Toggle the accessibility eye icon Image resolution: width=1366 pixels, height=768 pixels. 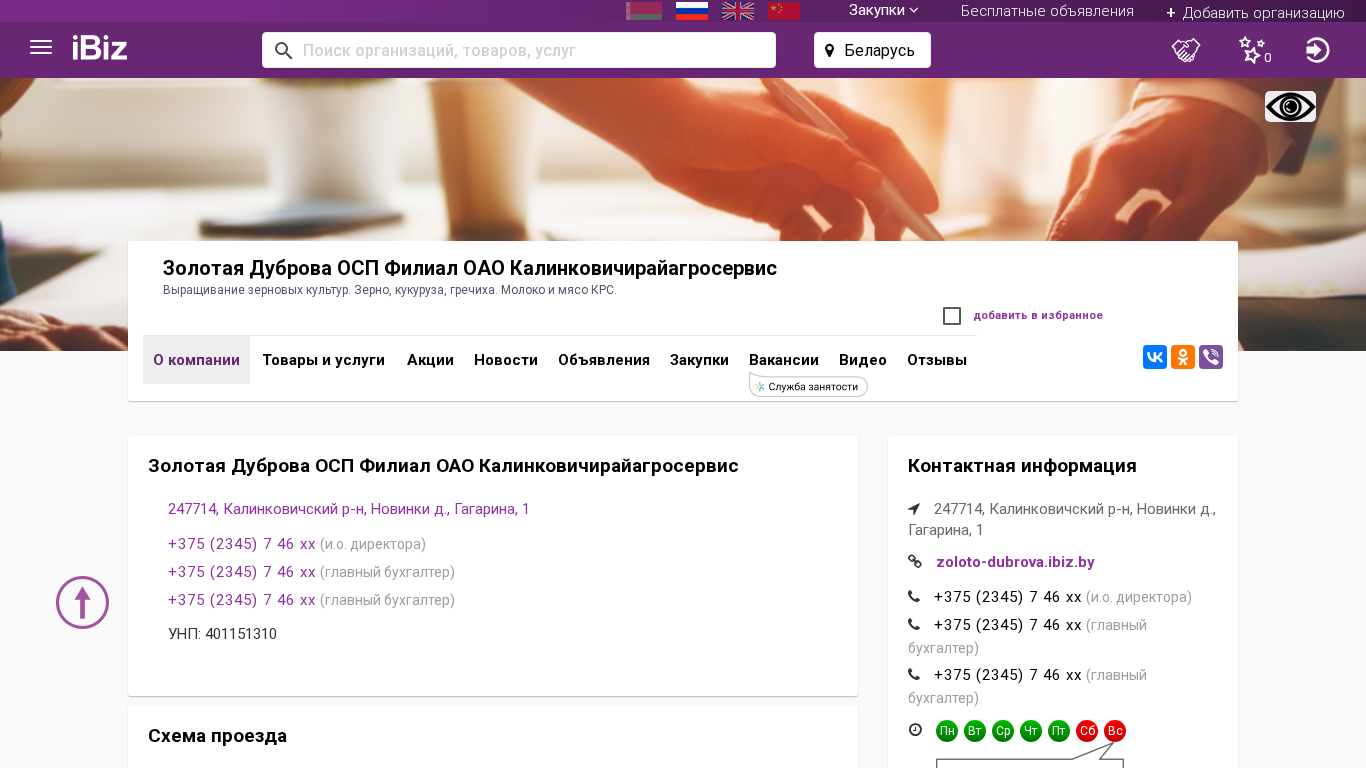[1290, 107]
